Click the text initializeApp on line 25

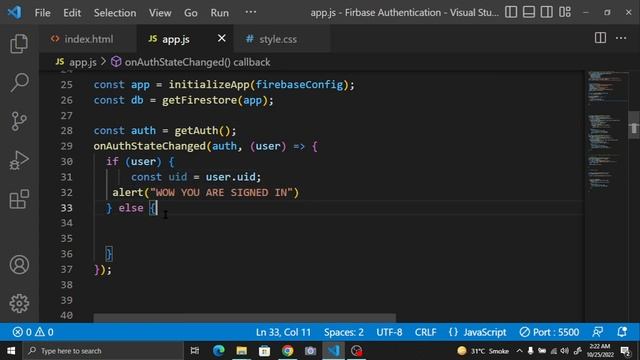click(x=209, y=84)
